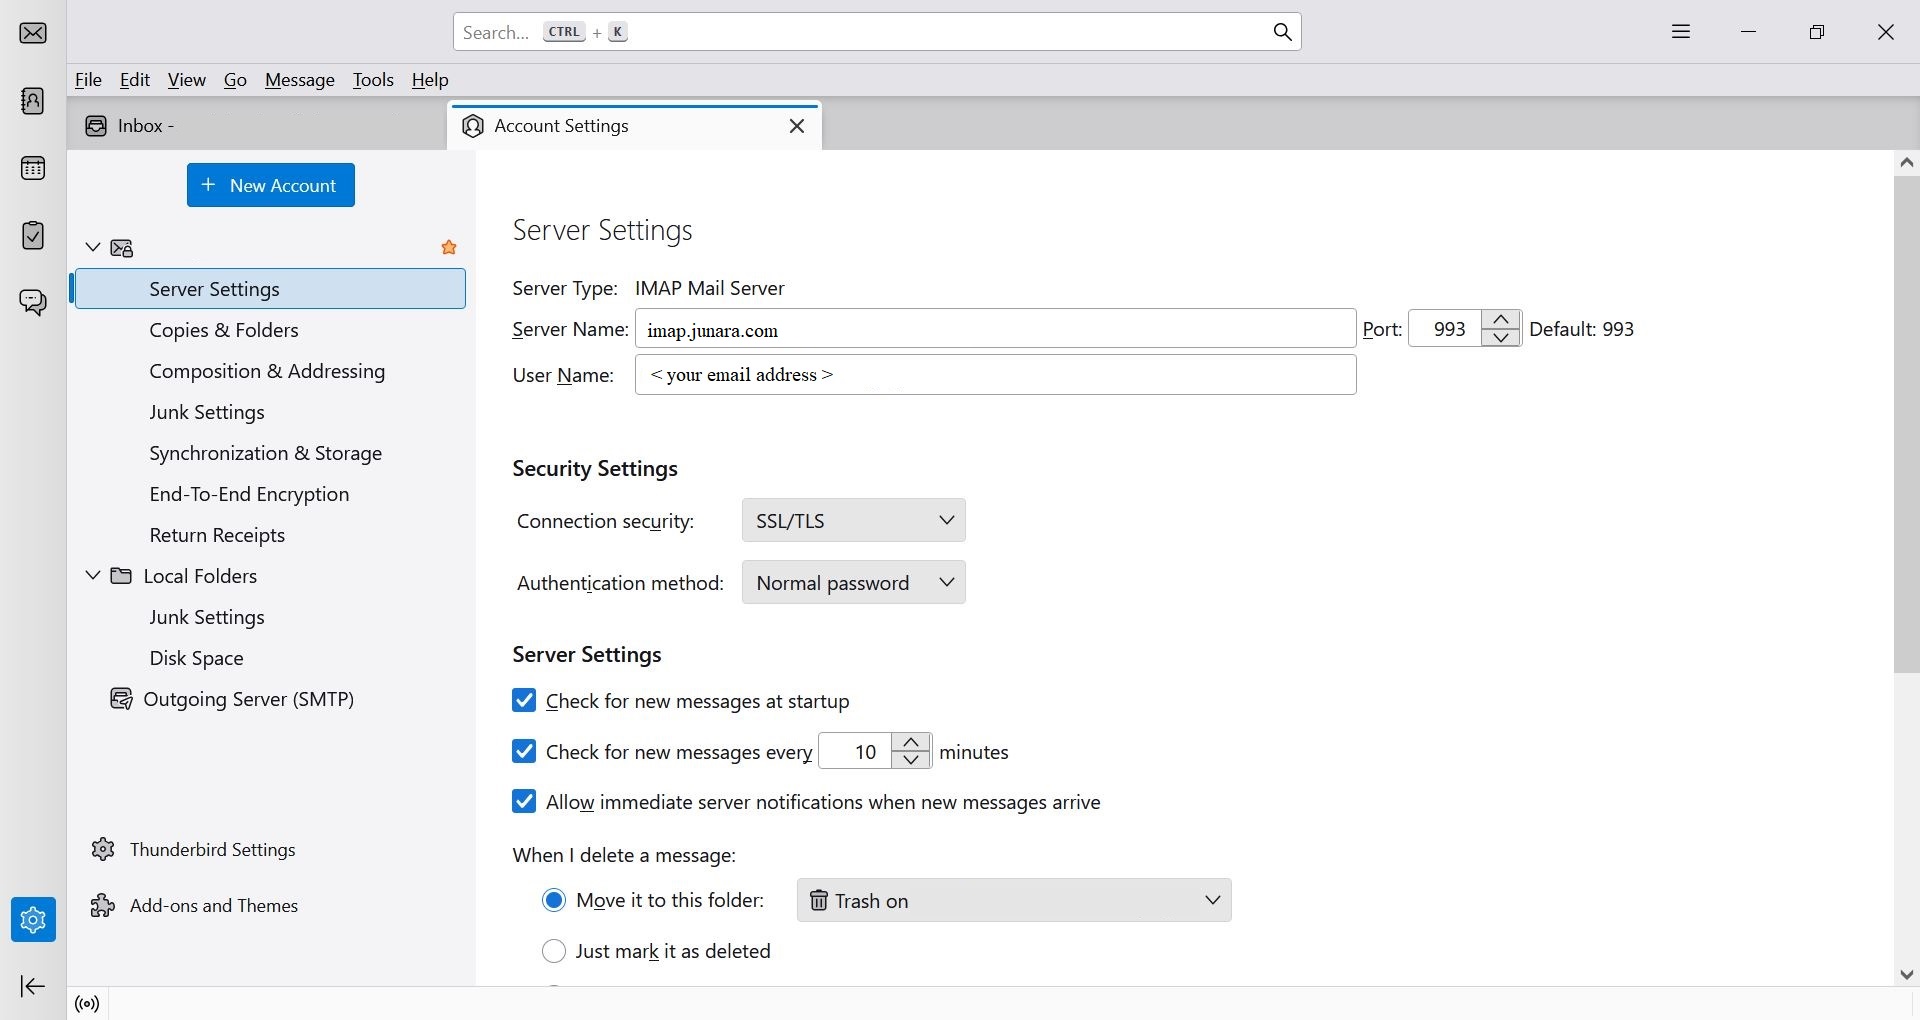1920x1020 pixels.
Task: Select Move it to this folder option
Action: coord(554,900)
